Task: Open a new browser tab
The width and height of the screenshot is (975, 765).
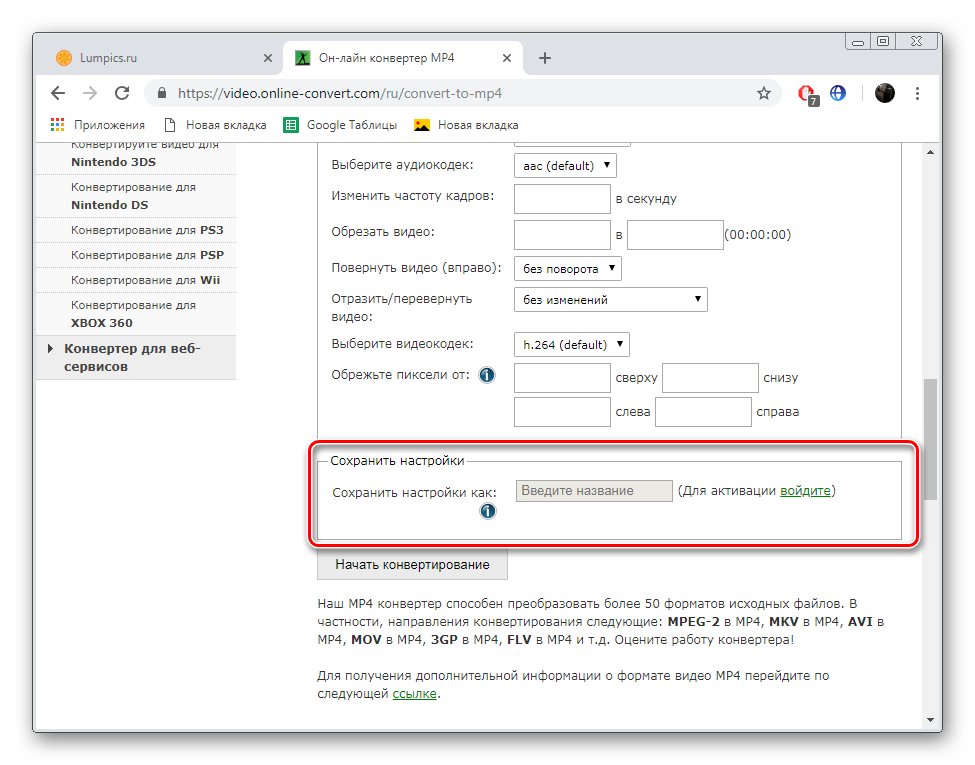Action: (x=545, y=58)
